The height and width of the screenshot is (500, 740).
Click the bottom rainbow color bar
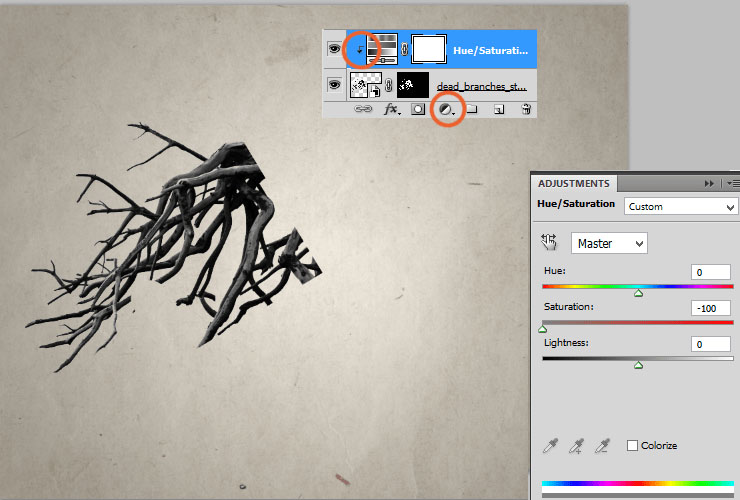coord(638,483)
